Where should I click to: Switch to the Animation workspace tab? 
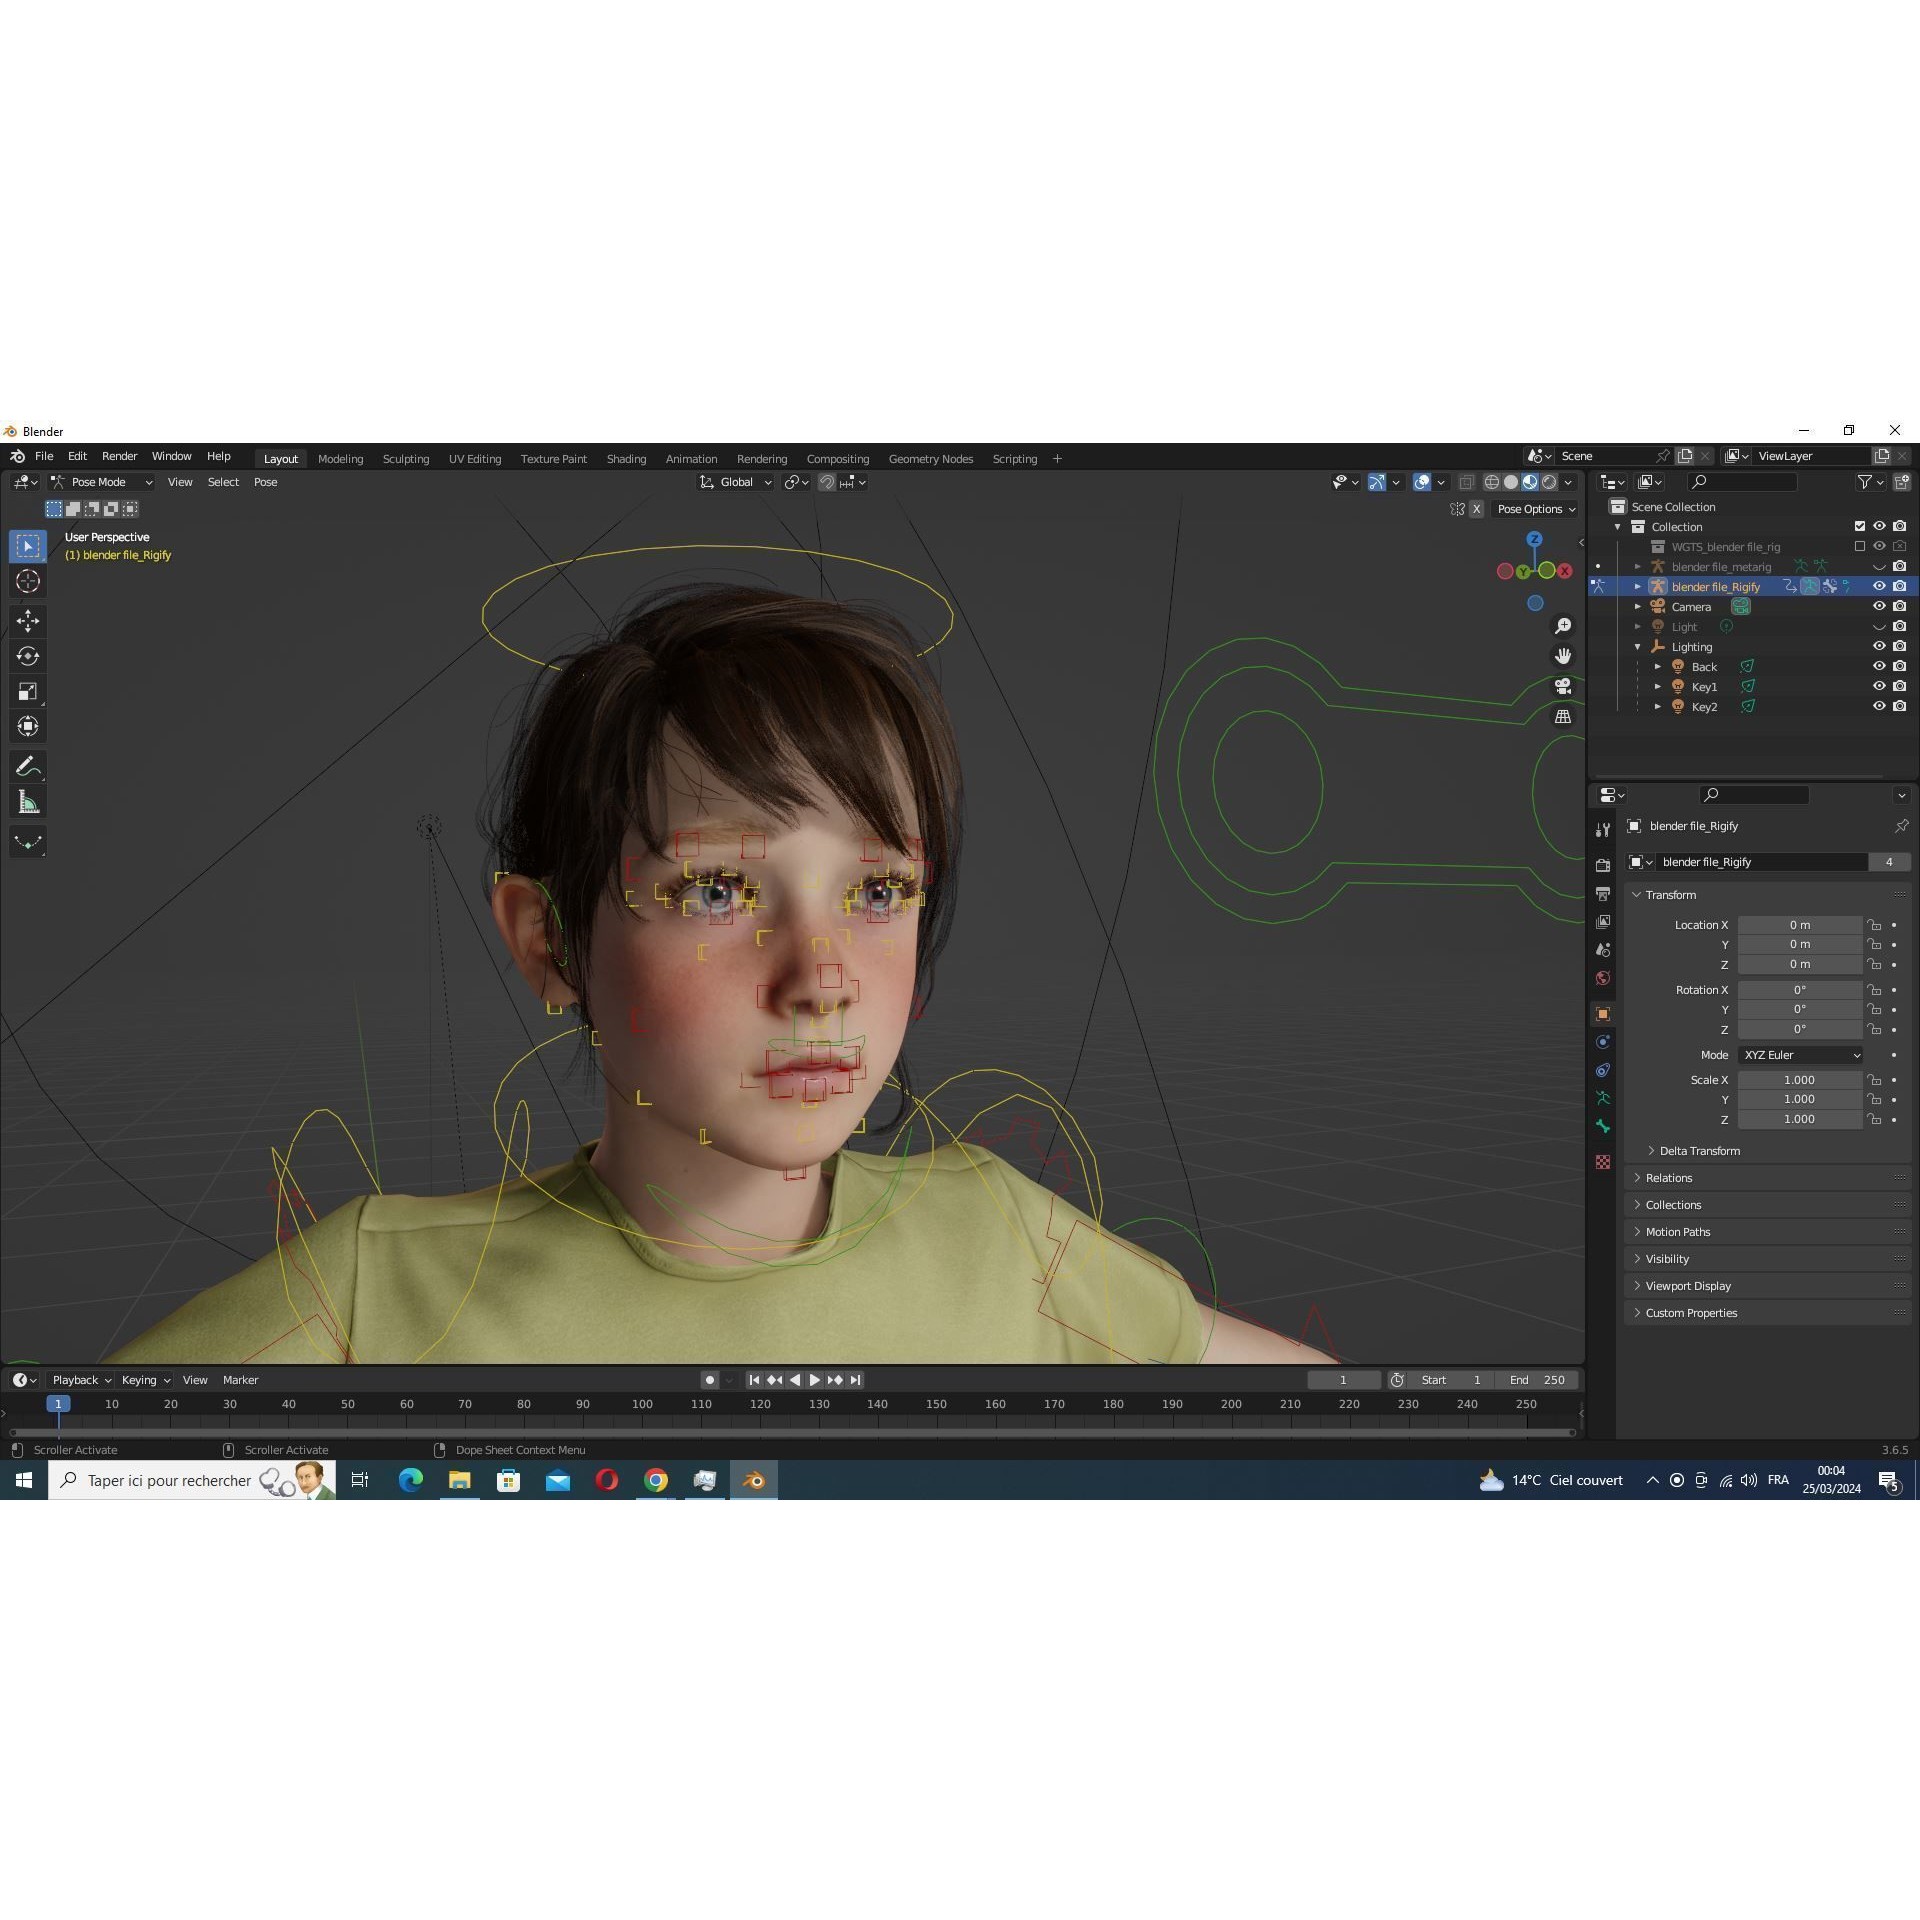[x=692, y=459]
